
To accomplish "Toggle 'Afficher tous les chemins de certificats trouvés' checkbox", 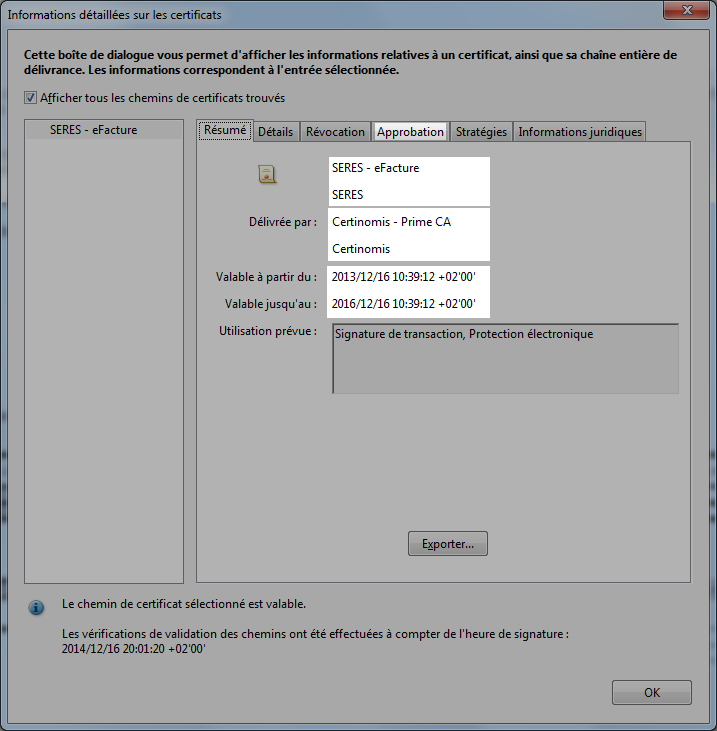I will click(x=30, y=98).
